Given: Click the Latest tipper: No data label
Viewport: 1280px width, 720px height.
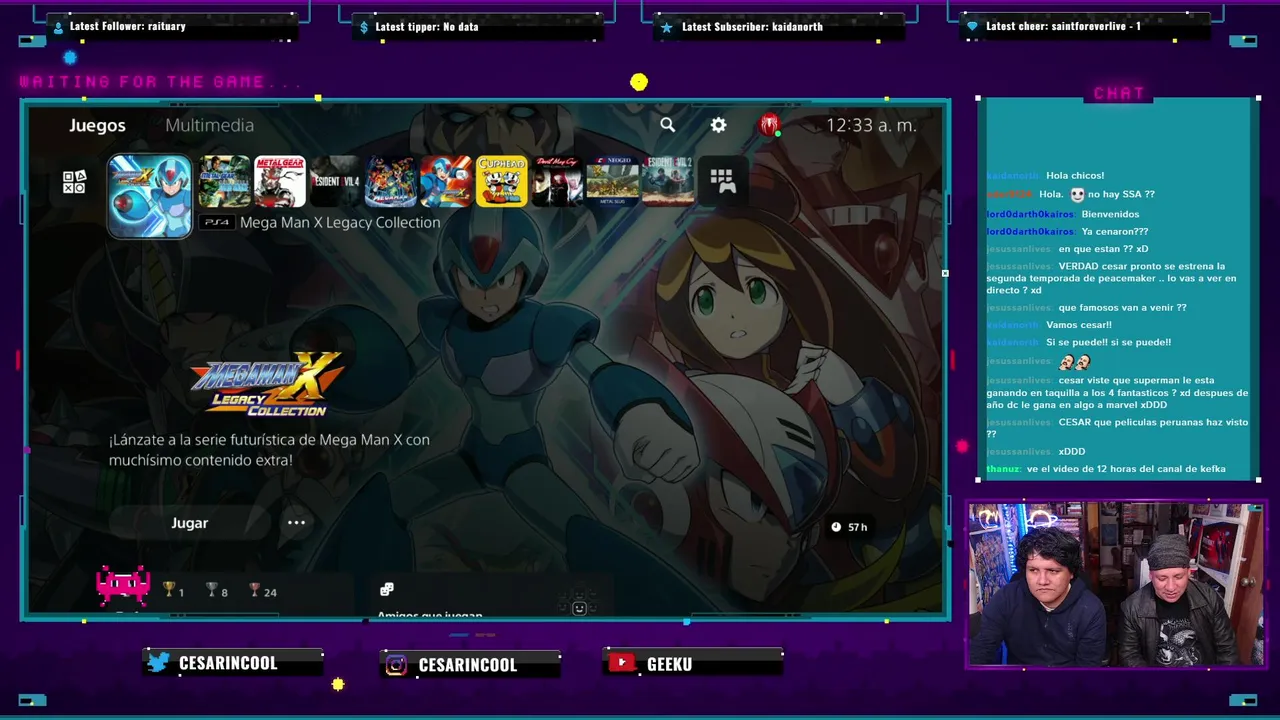Looking at the screenshot, I should click(x=426, y=27).
